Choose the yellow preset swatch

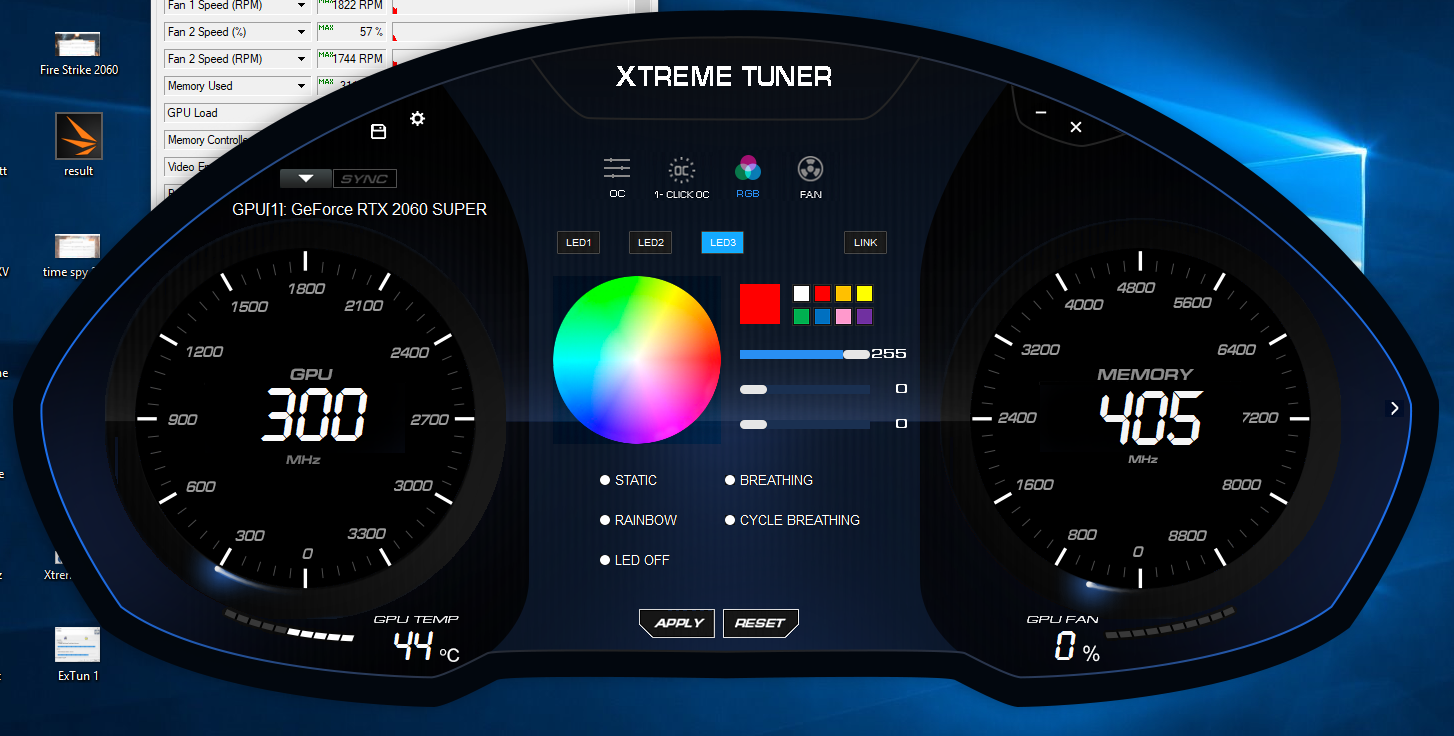(864, 293)
